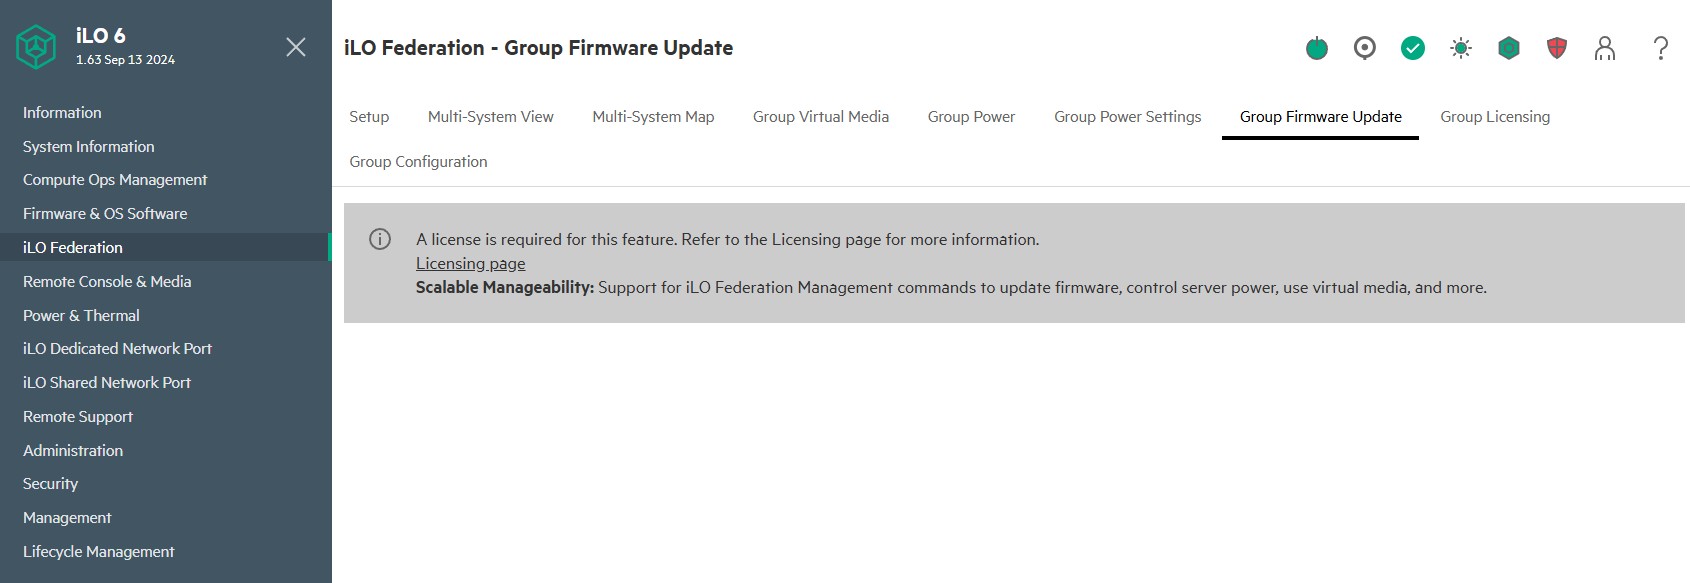Viewport: 1690px width, 583px height.
Task: Navigate to Remote Console & Media
Action: (107, 282)
